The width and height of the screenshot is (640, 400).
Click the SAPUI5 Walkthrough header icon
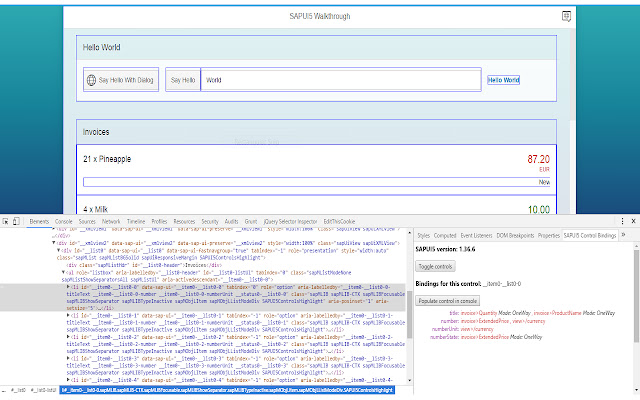click(x=565, y=17)
